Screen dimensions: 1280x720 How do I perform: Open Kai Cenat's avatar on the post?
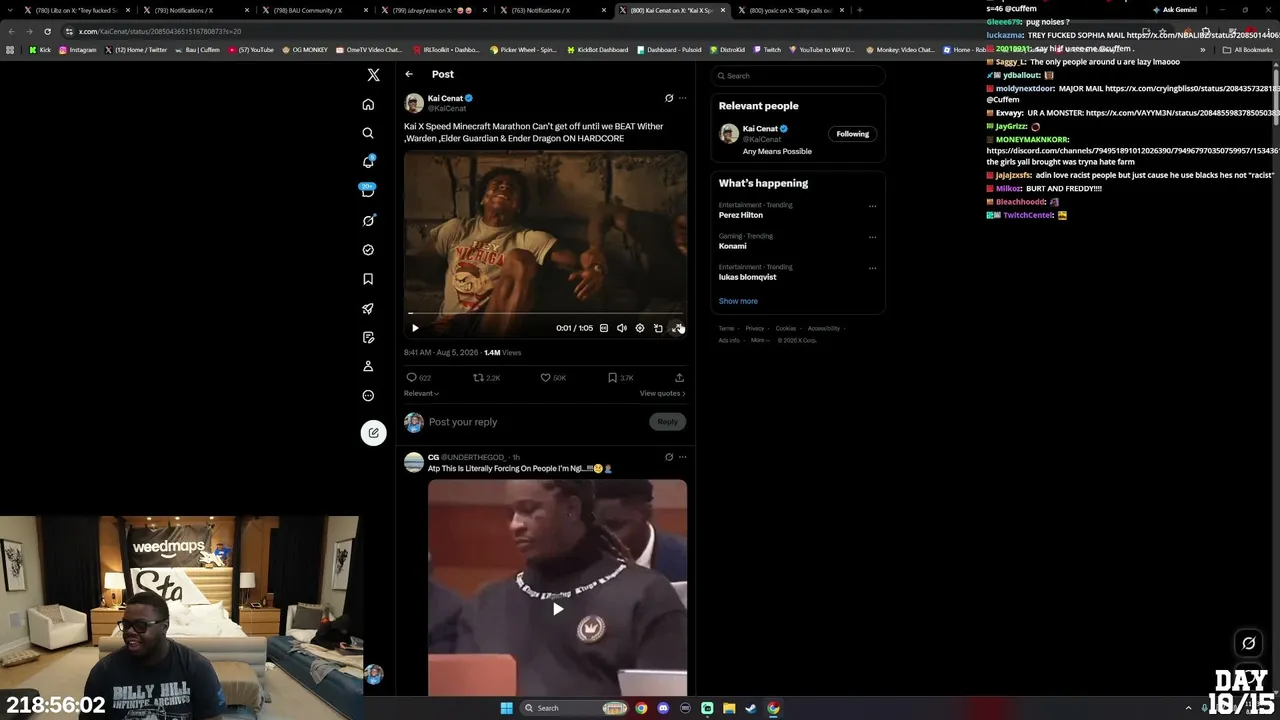pos(414,103)
